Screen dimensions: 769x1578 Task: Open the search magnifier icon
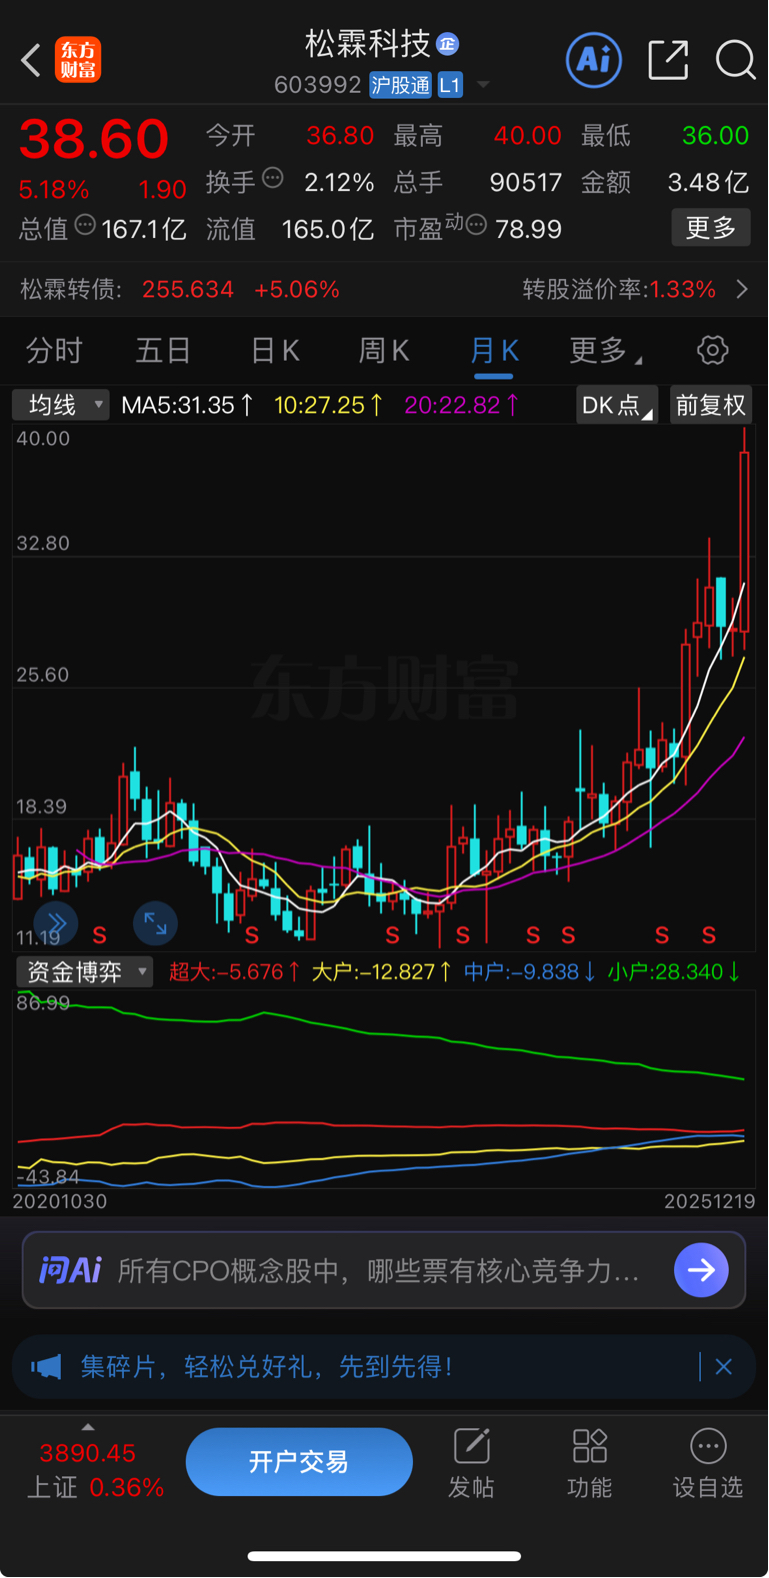pos(735,60)
